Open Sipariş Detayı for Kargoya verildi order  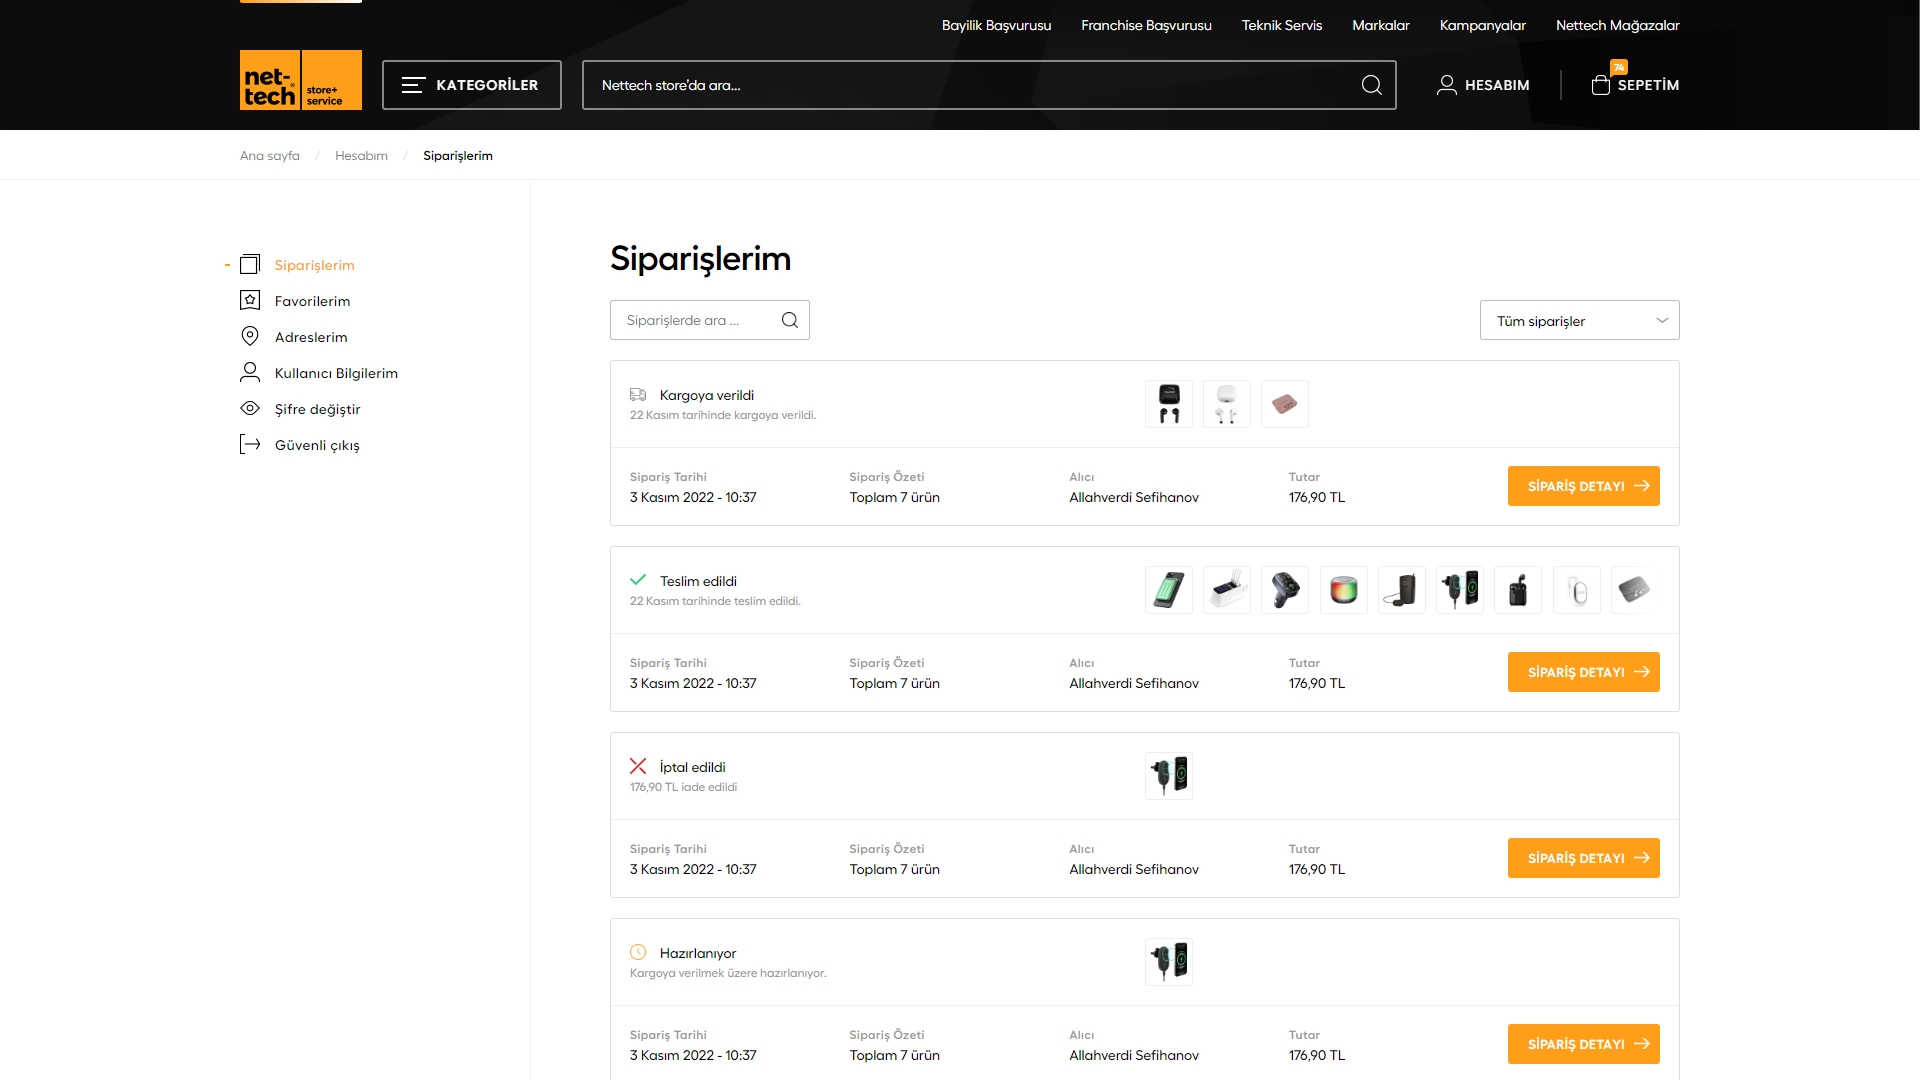tap(1583, 486)
